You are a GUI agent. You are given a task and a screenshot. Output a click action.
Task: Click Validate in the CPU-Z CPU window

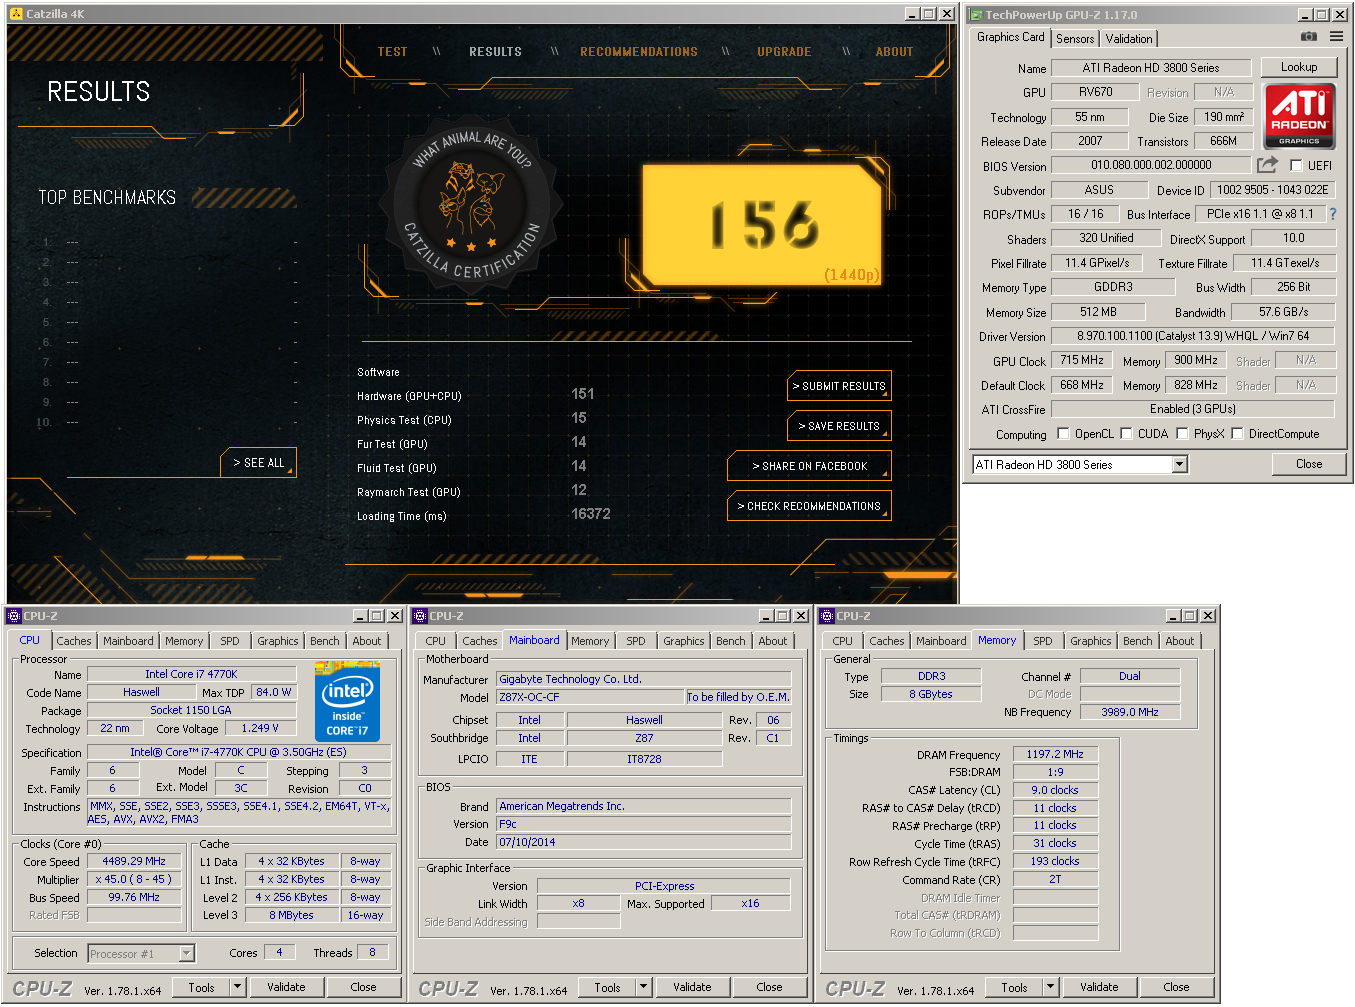tap(286, 987)
